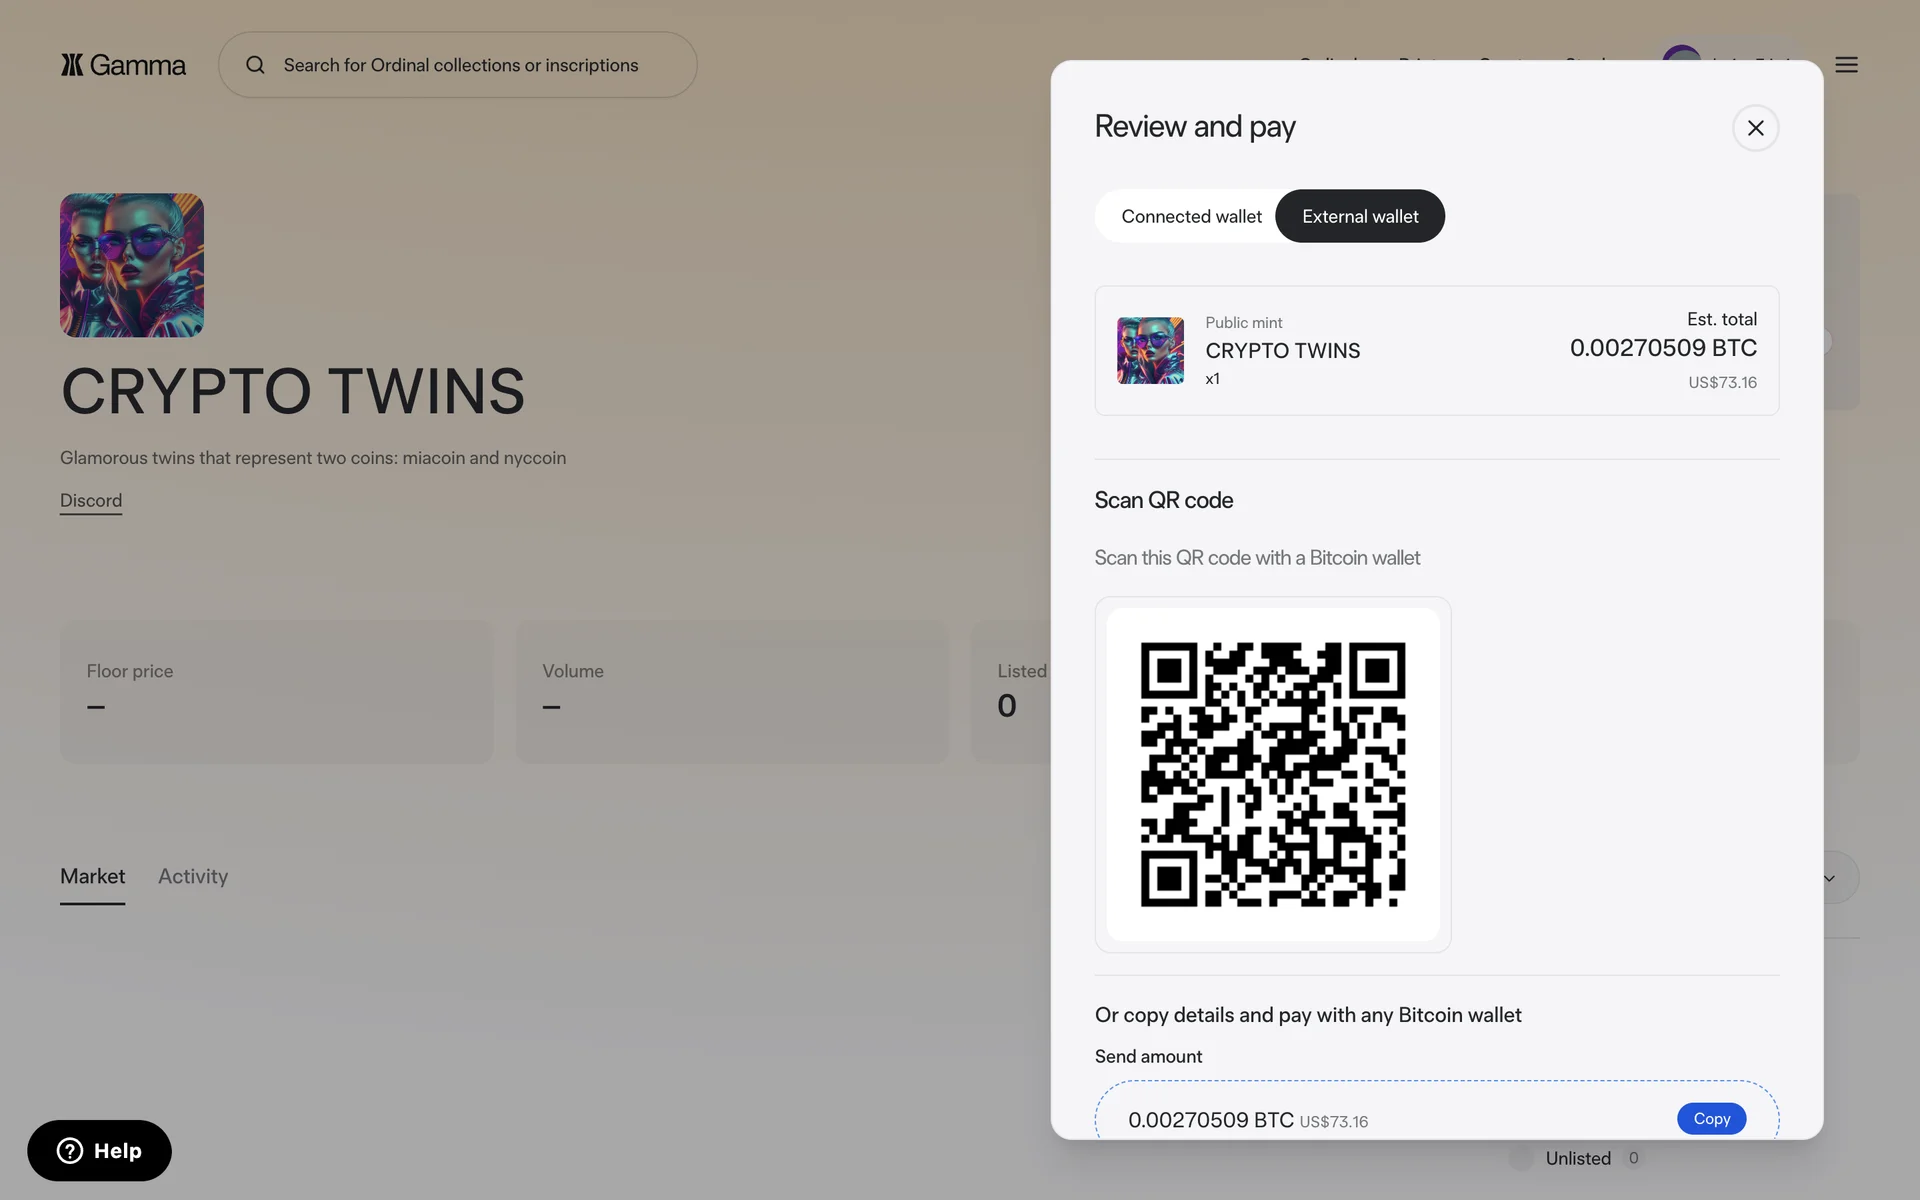Copy the send amount
Viewport: 1920px width, 1200px height.
pos(1711,1118)
